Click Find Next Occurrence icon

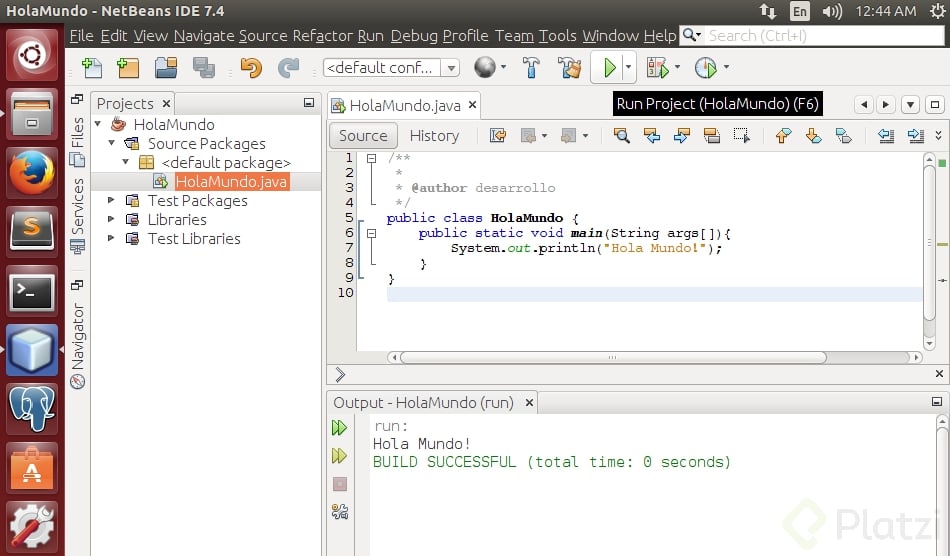click(x=682, y=136)
